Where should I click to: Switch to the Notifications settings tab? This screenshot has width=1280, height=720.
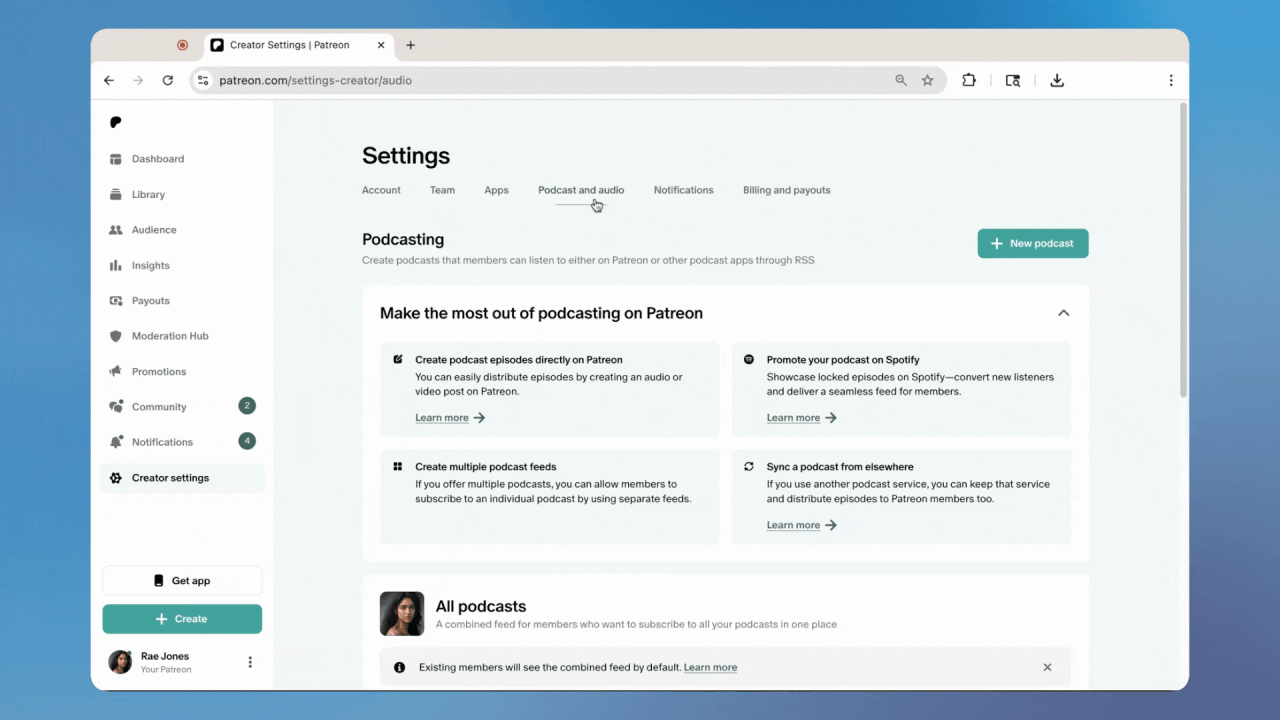click(x=684, y=190)
